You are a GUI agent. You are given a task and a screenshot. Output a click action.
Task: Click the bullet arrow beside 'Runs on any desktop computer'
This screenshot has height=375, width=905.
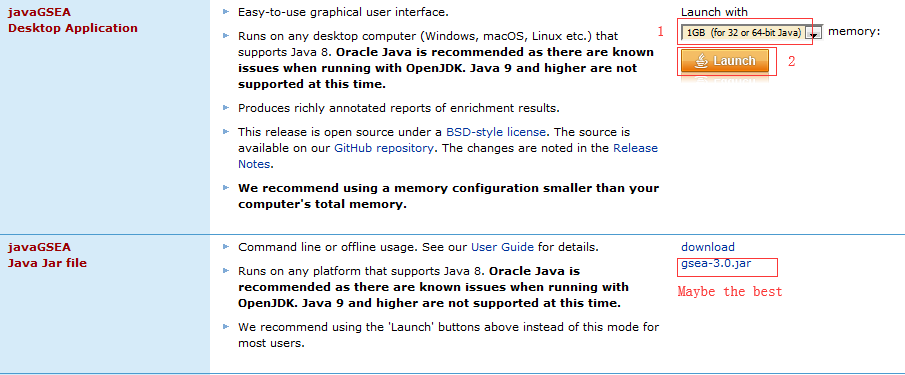(226, 36)
